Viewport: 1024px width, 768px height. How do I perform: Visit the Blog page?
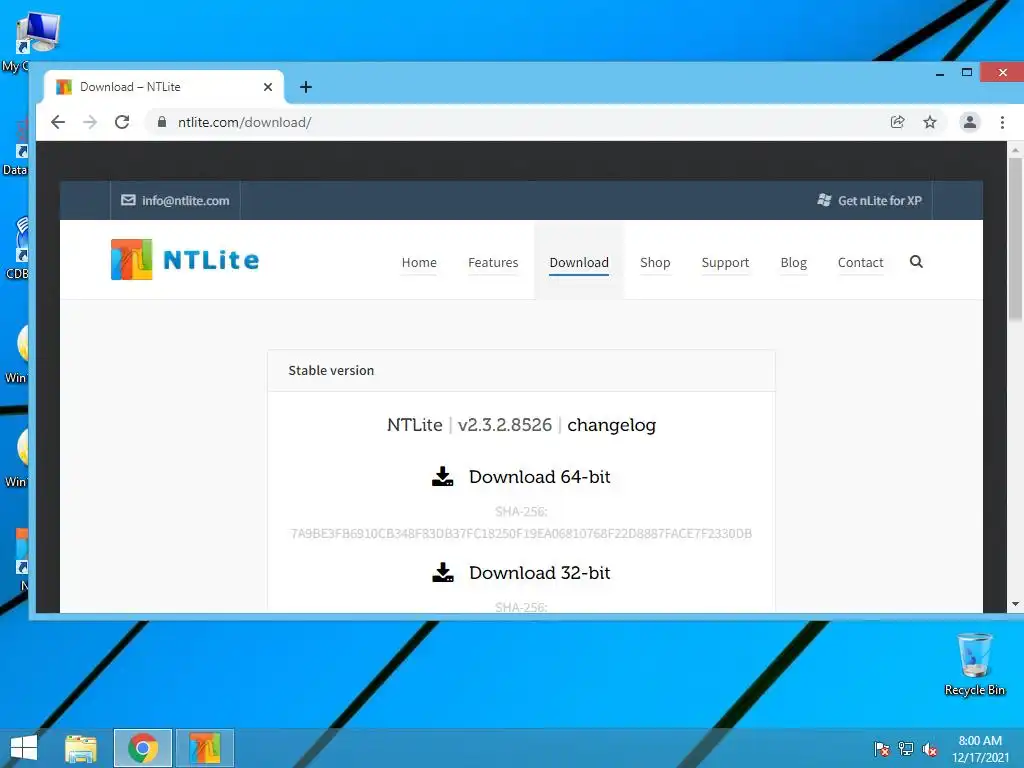[793, 263]
